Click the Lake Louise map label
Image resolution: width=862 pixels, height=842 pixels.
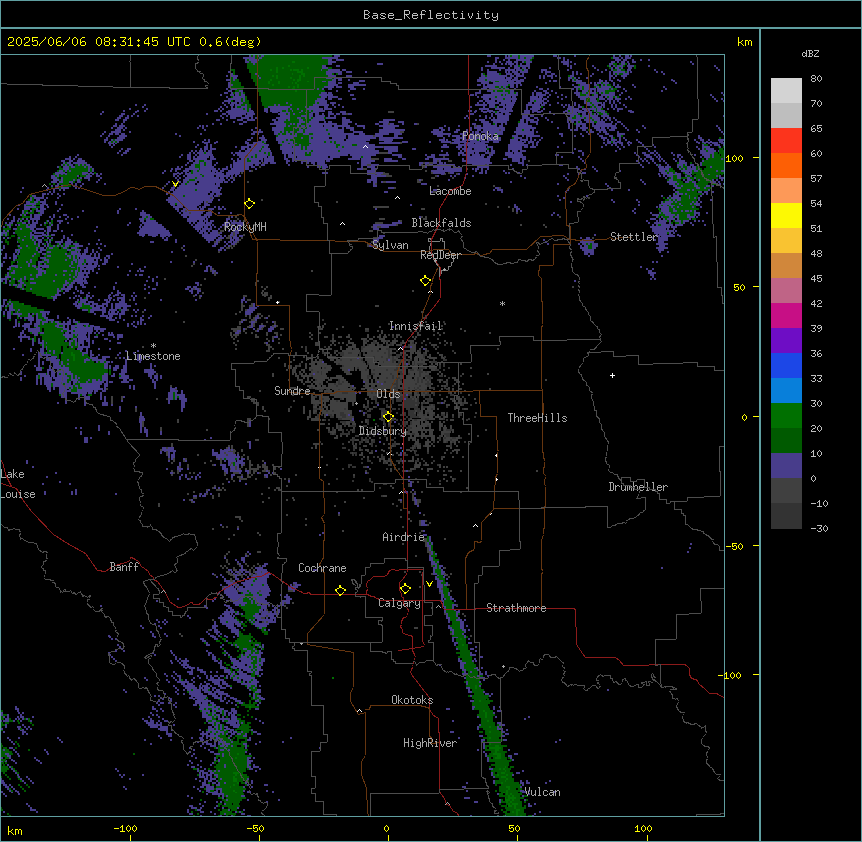[18, 484]
